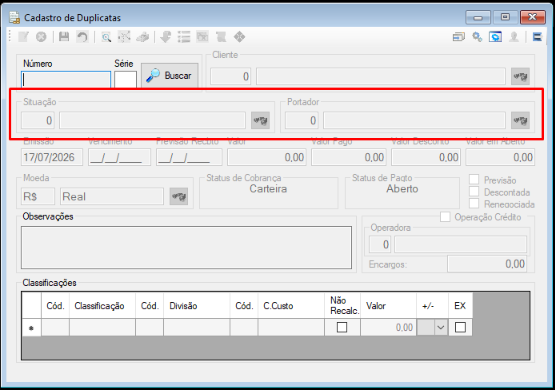Click the Carteira status text
Viewport: 555px width, 390px height.
[x=268, y=189]
